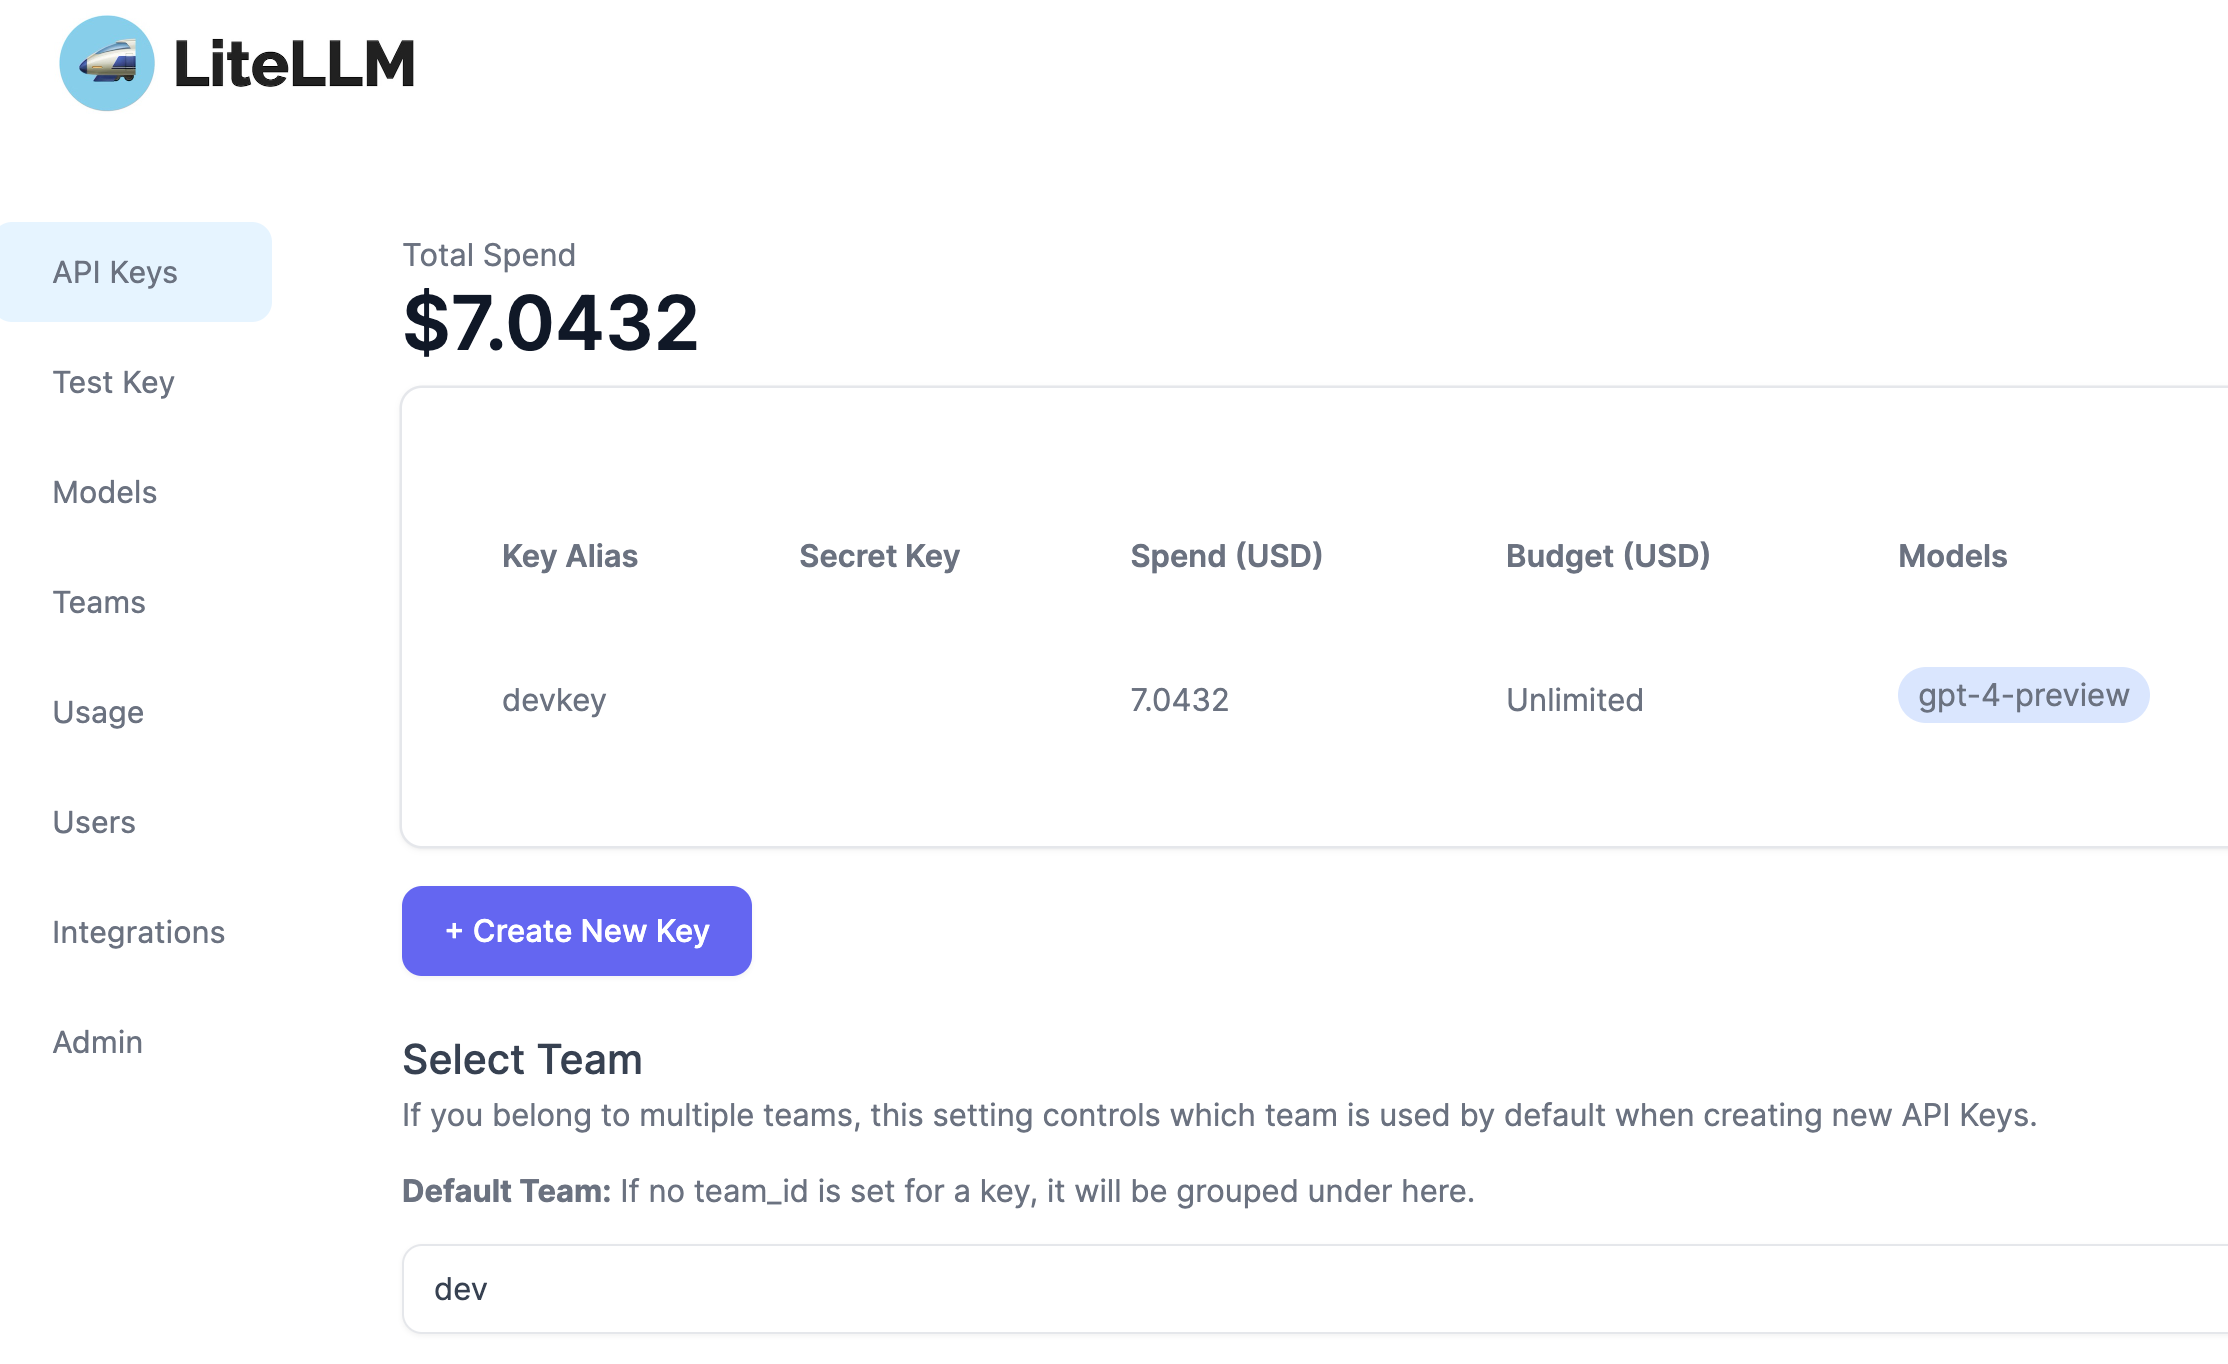Click the gpt-4-preview model badge
Image resolution: width=2228 pixels, height=1364 pixels.
coord(2023,694)
